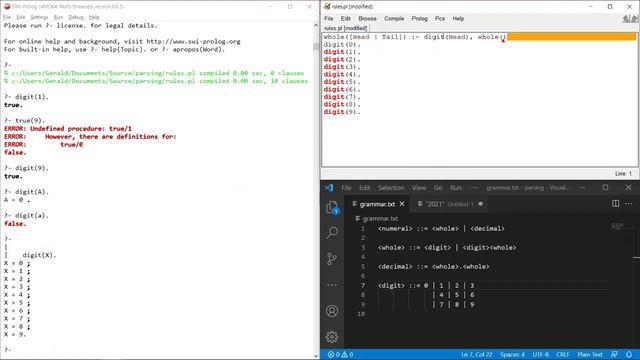
Task: Split the VS Code editor right
Action: click(615, 203)
